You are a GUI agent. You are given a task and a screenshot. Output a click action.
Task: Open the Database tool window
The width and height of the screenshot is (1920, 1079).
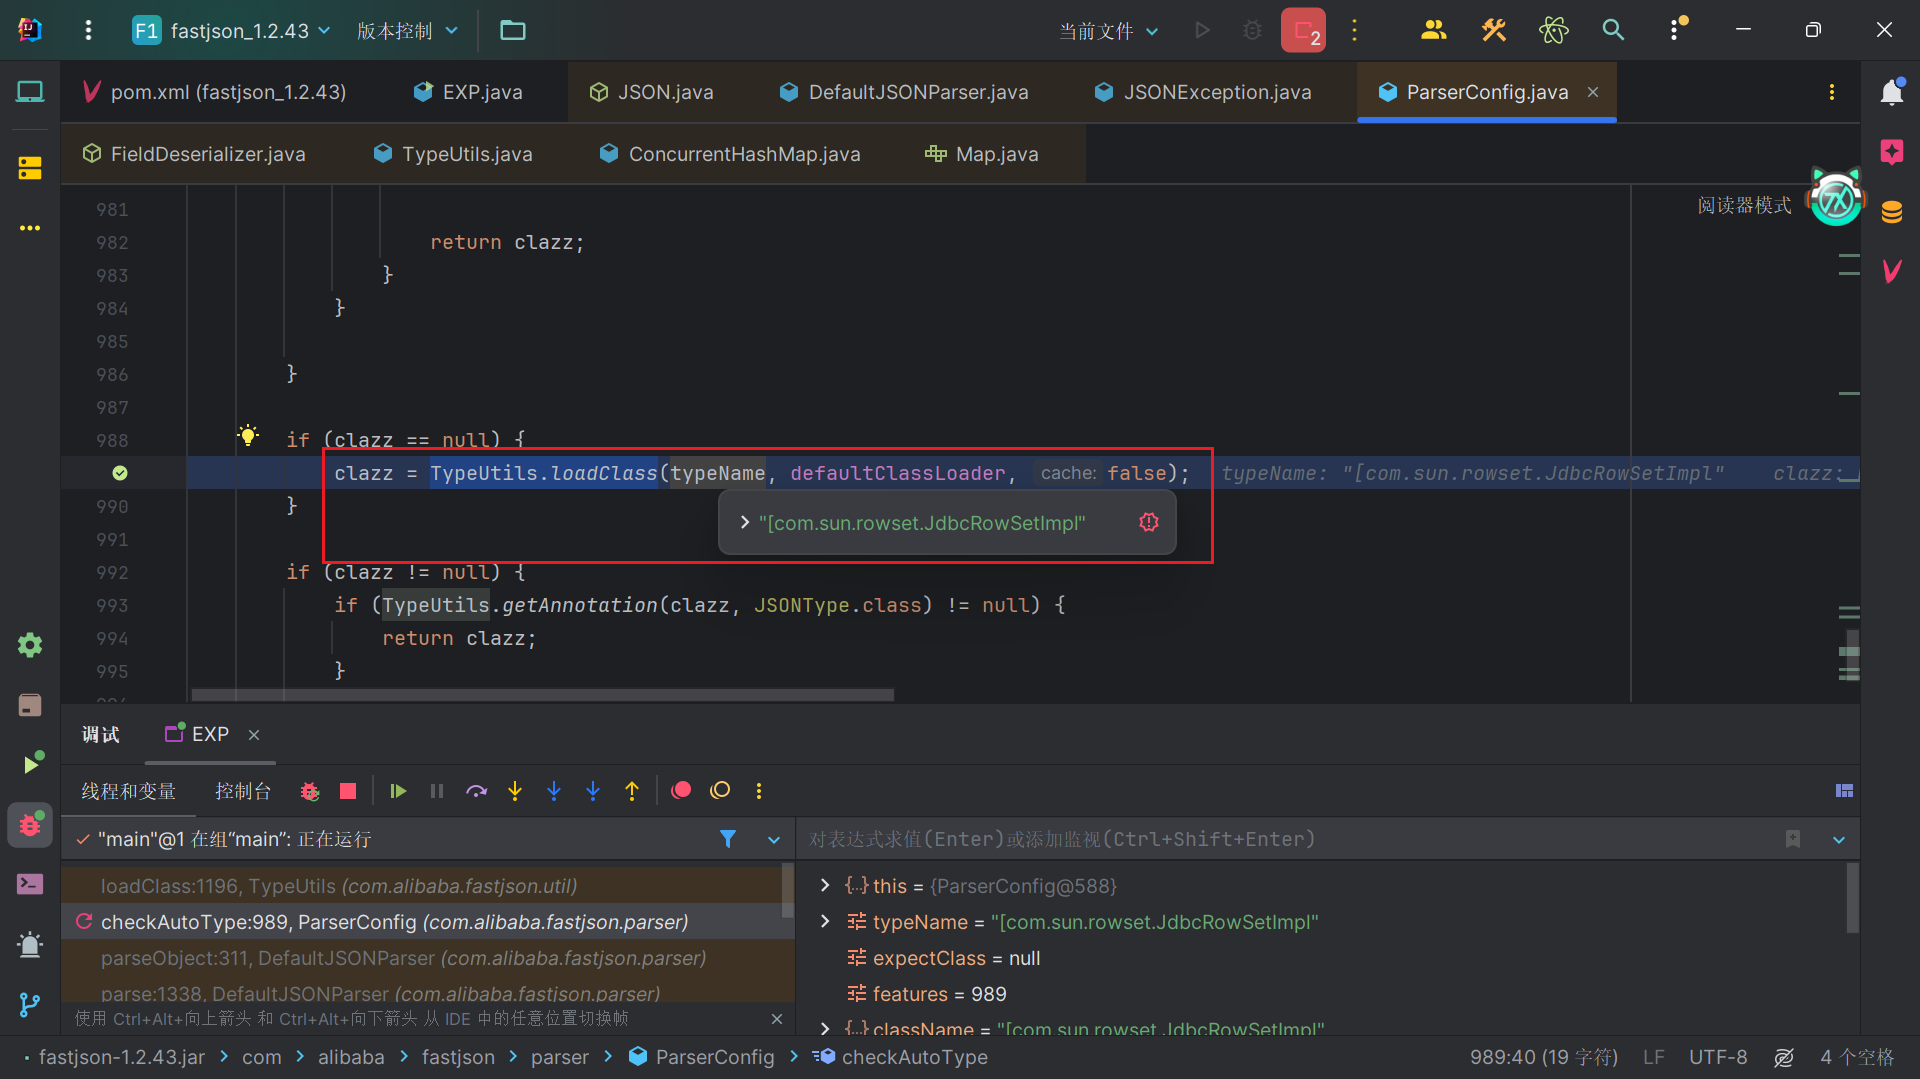(1891, 212)
